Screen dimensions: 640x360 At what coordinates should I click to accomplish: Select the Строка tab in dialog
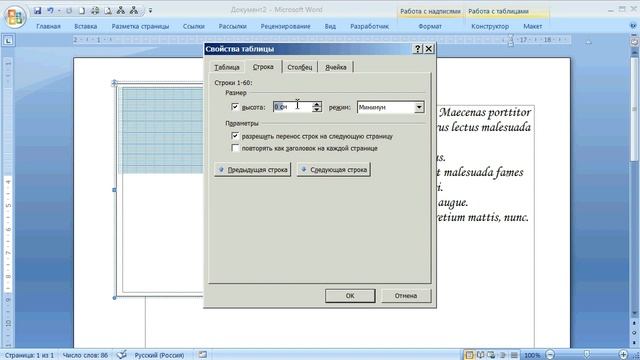click(x=263, y=67)
